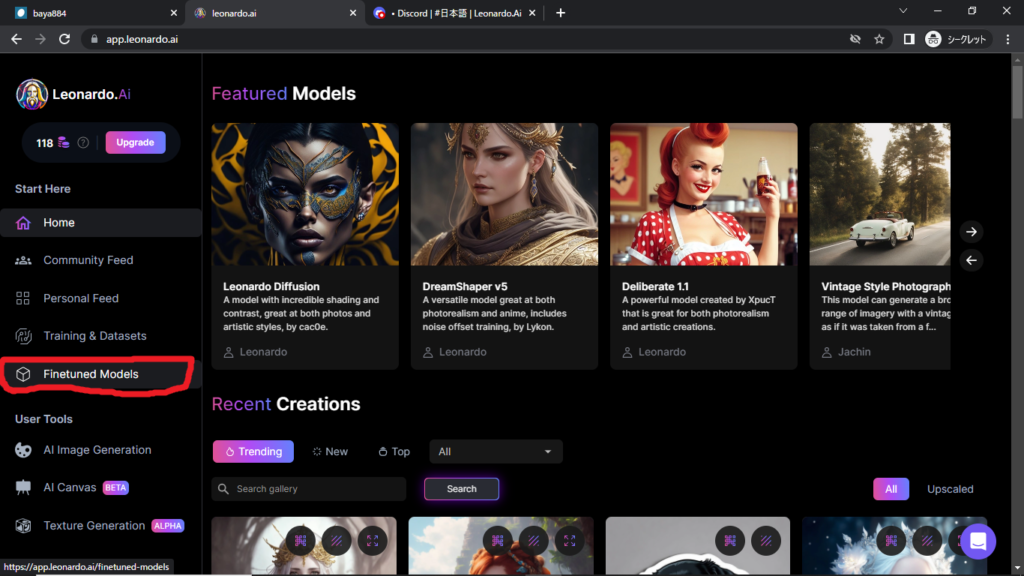
Task: Reload the page using browser refresh icon
Action: pos(65,39)
